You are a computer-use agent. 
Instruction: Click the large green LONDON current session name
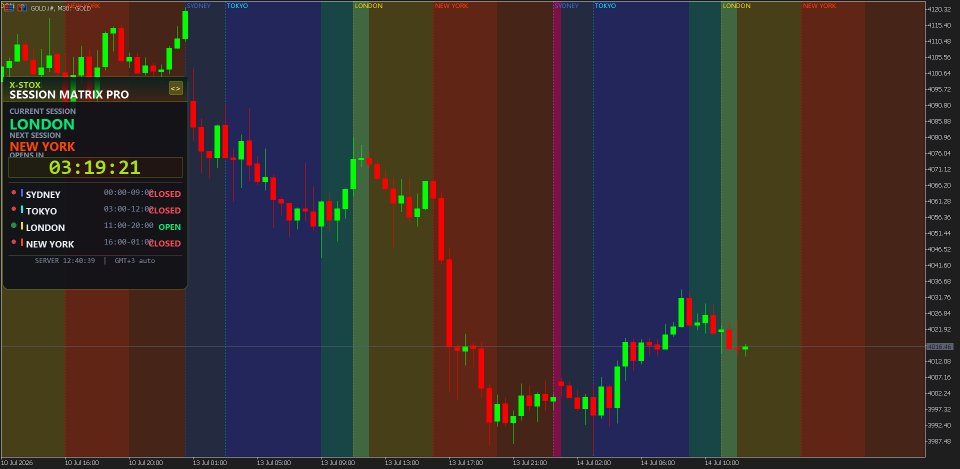(x=42, y=124)
